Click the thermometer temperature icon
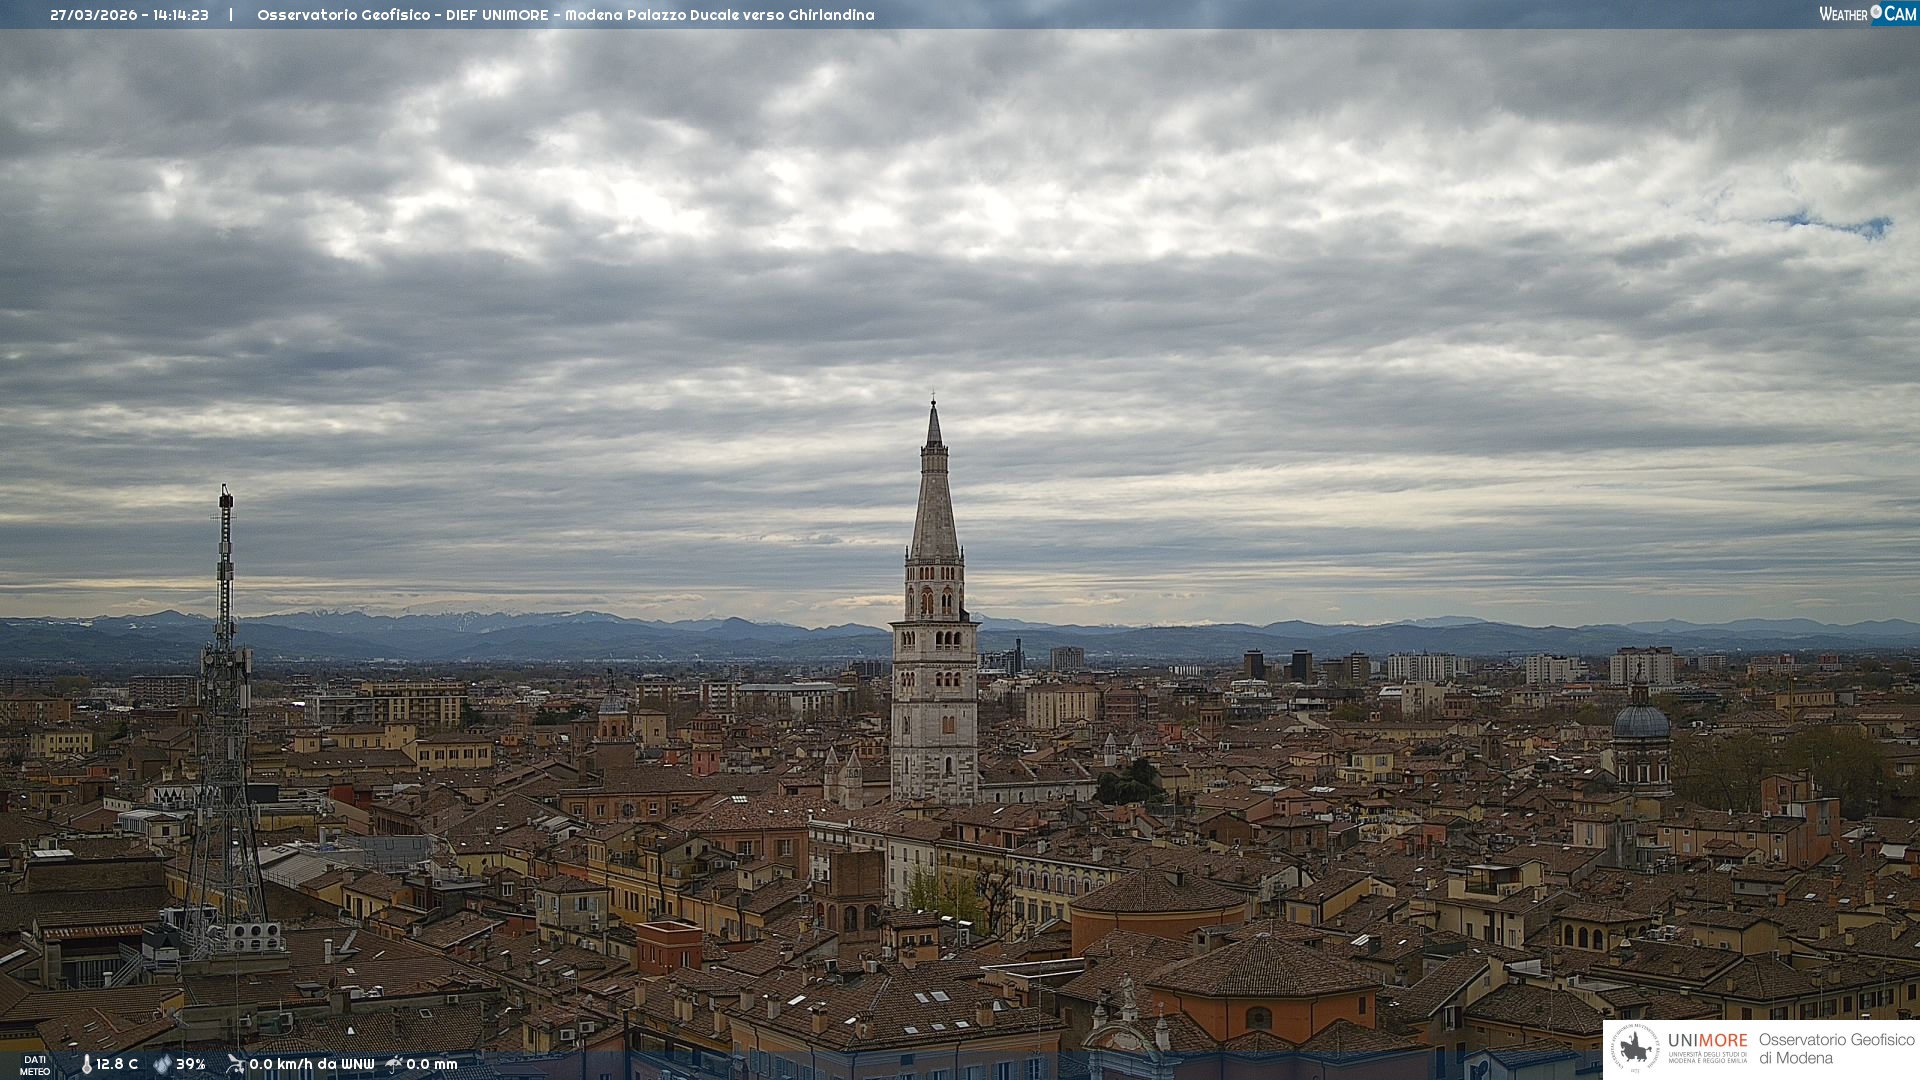Image resolution: width=1920 pixels, height=1080 pixels. [87, 1064]
